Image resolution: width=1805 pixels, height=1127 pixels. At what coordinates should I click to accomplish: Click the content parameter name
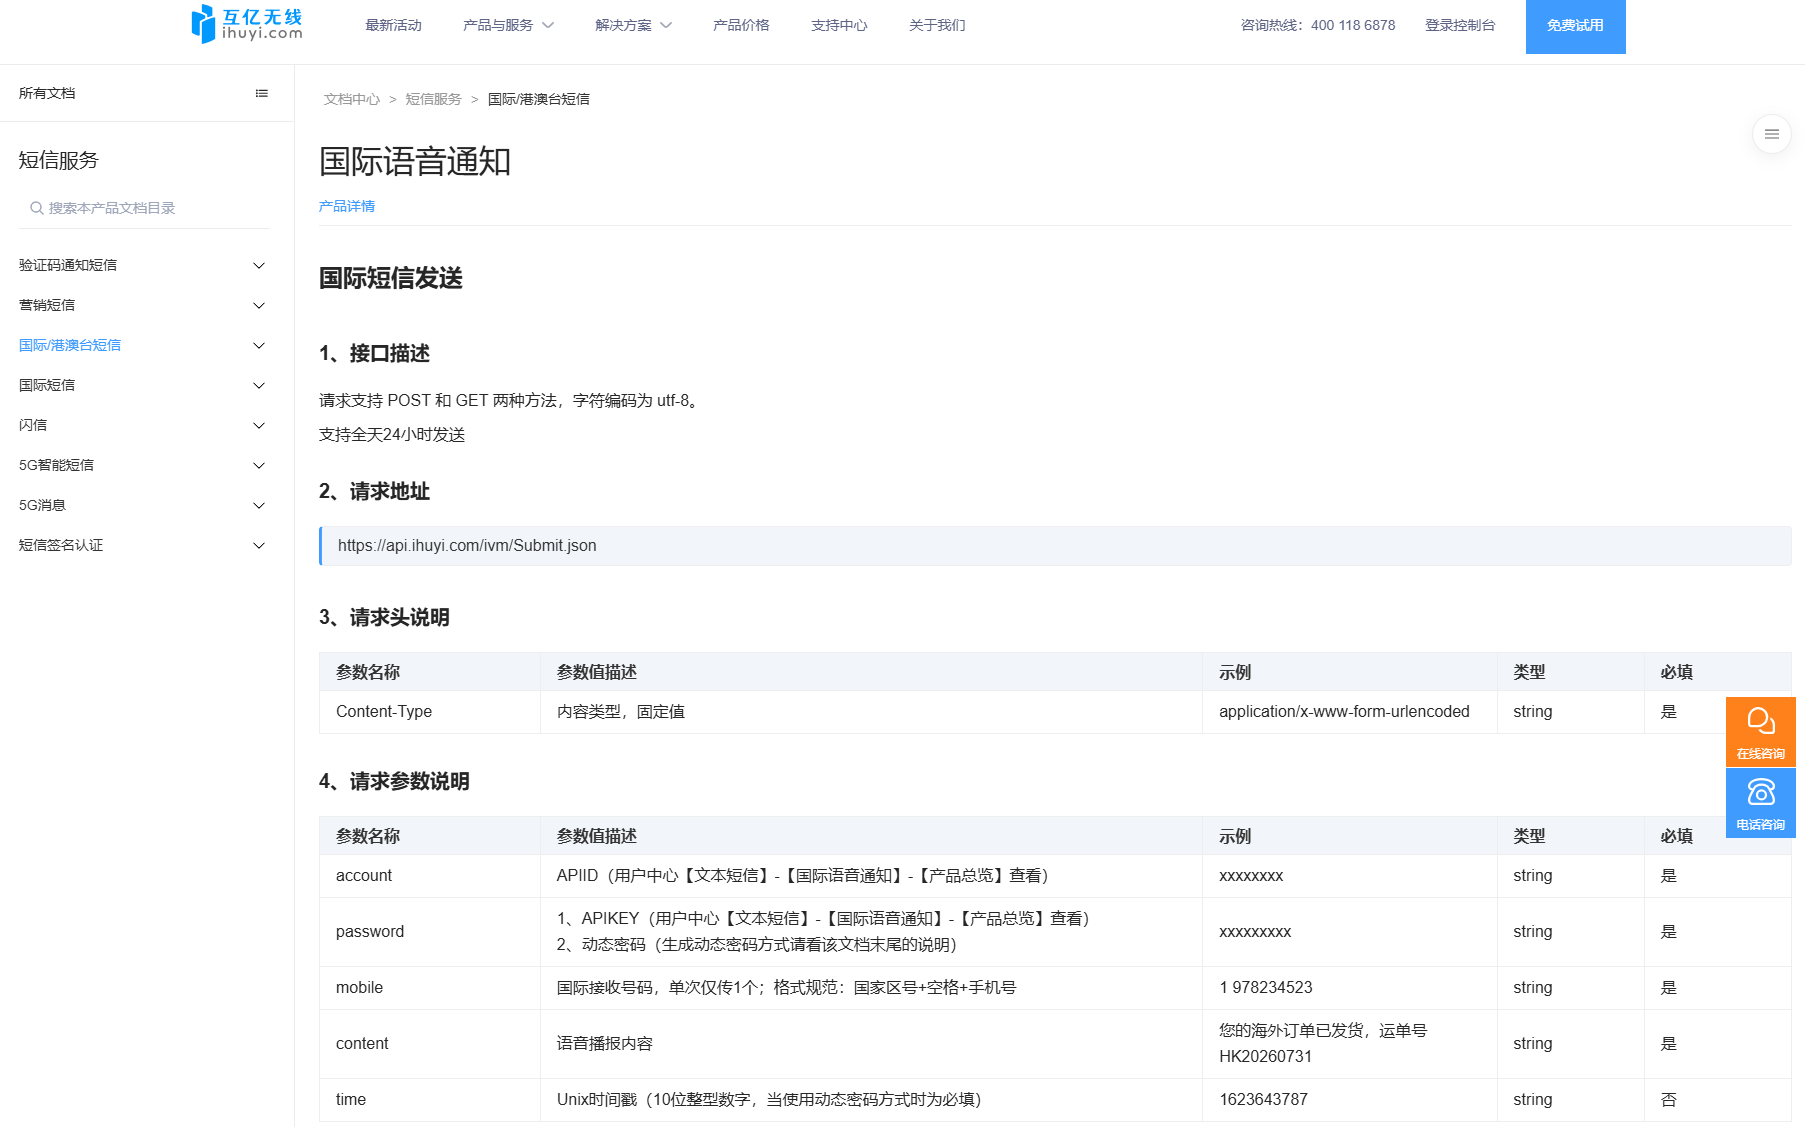coord(362,1043)
